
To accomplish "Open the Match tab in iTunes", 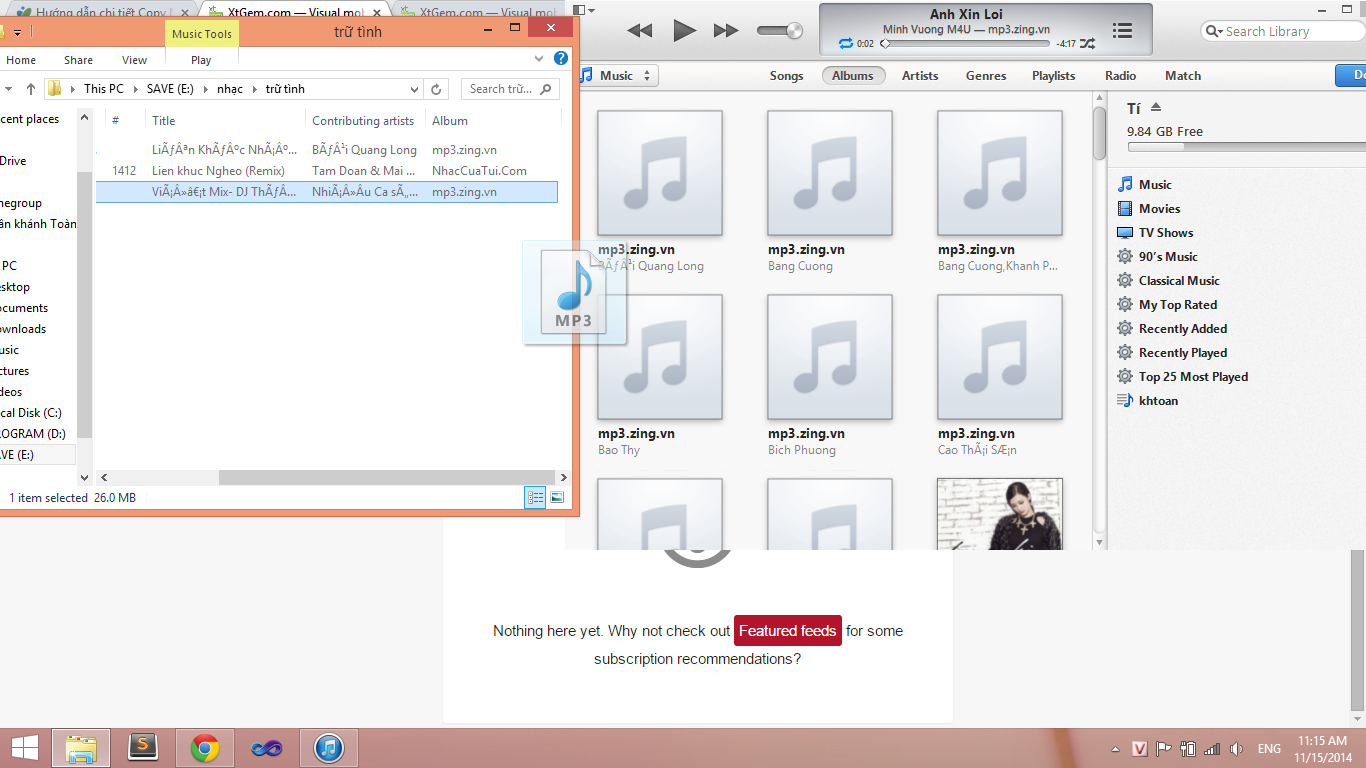I will click(x=1183, y=76).
